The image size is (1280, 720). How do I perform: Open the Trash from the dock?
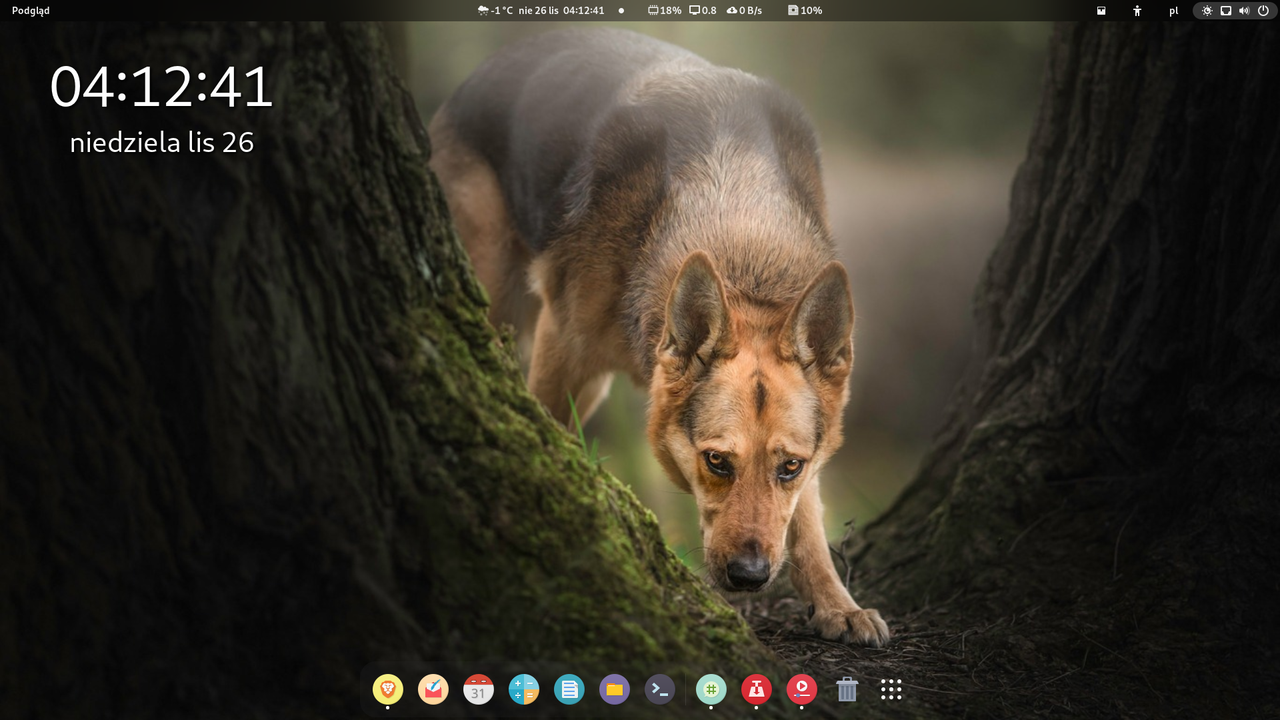click(x=847, y=689)
